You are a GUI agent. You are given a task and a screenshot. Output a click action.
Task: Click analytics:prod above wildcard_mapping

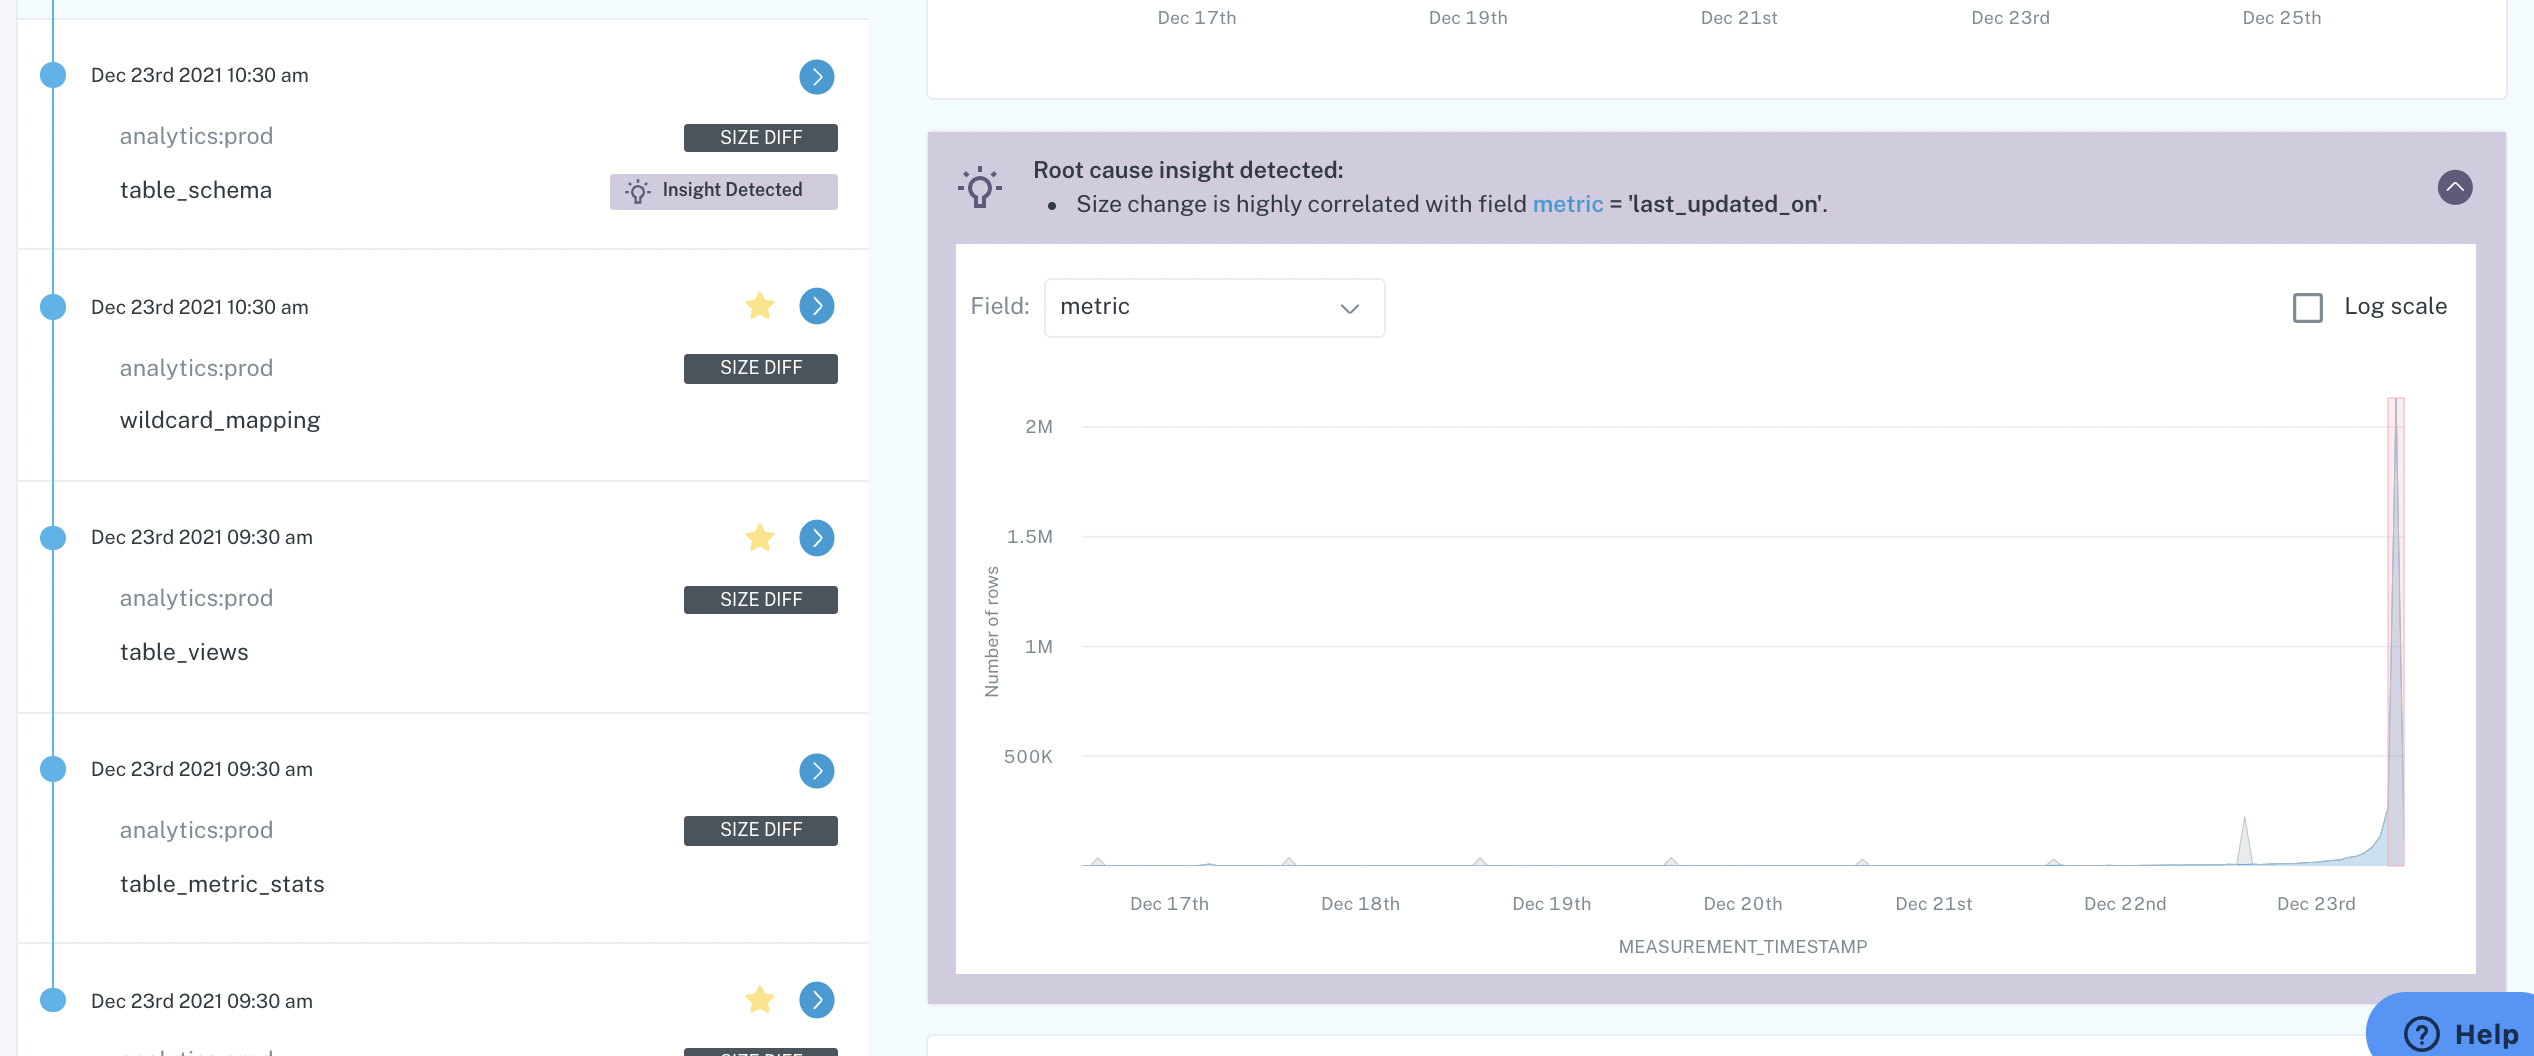[196, 368]
